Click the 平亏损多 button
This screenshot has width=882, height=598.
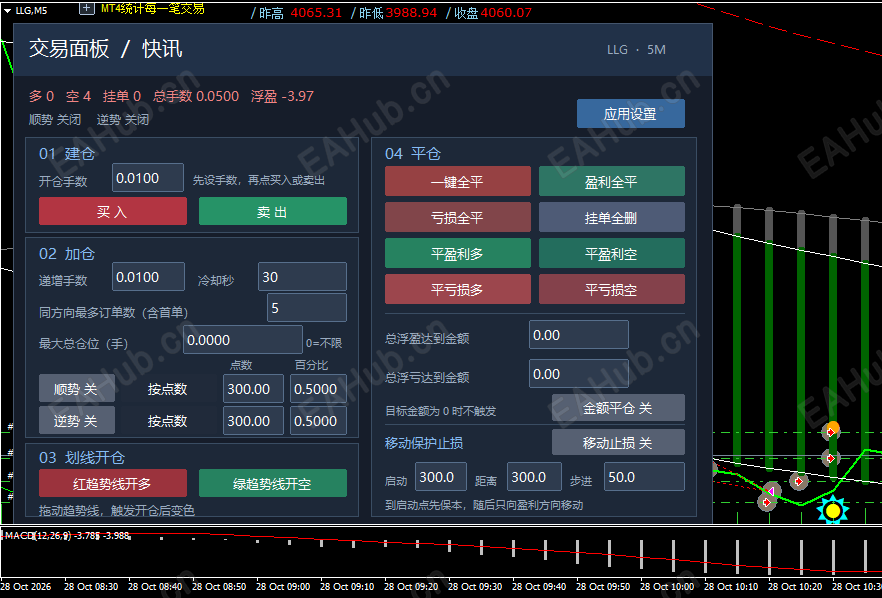pos(457,289)
